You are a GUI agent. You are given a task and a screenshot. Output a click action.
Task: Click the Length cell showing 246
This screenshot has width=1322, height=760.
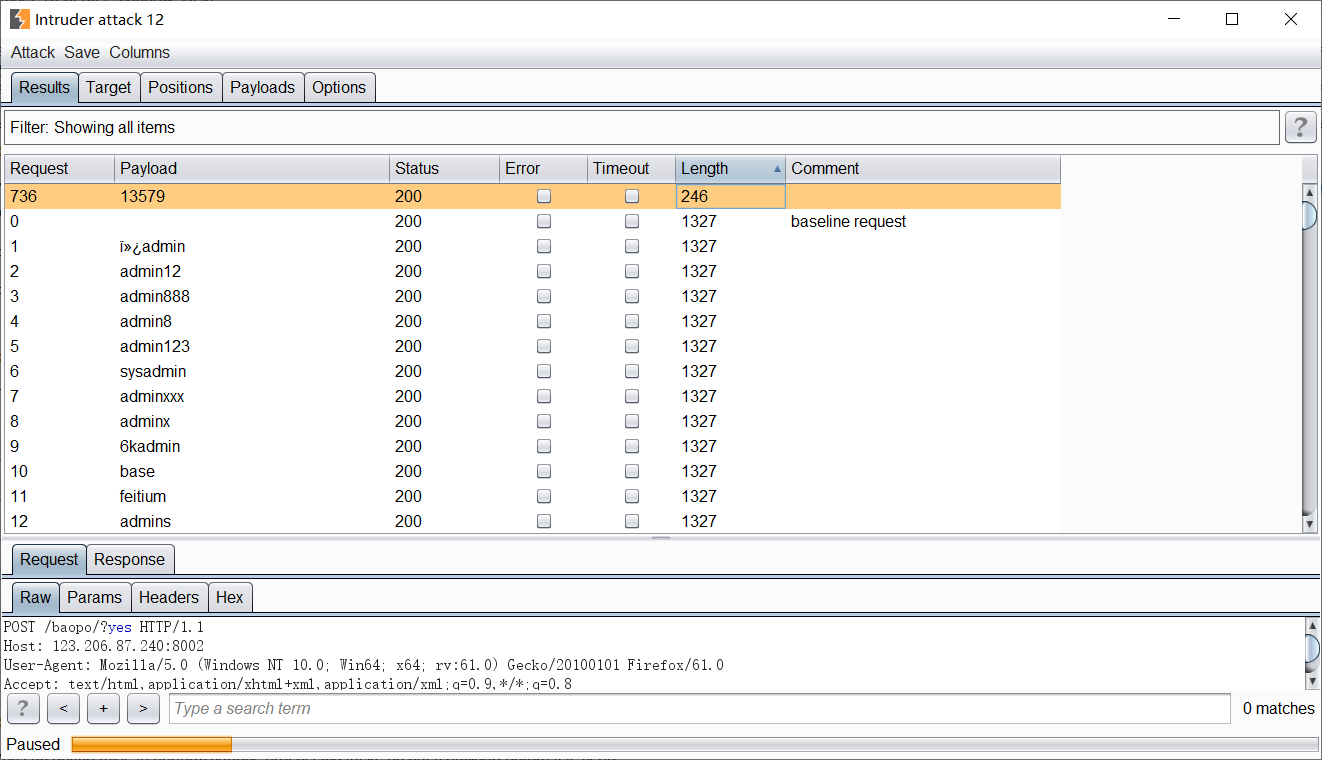pos(731,196)
